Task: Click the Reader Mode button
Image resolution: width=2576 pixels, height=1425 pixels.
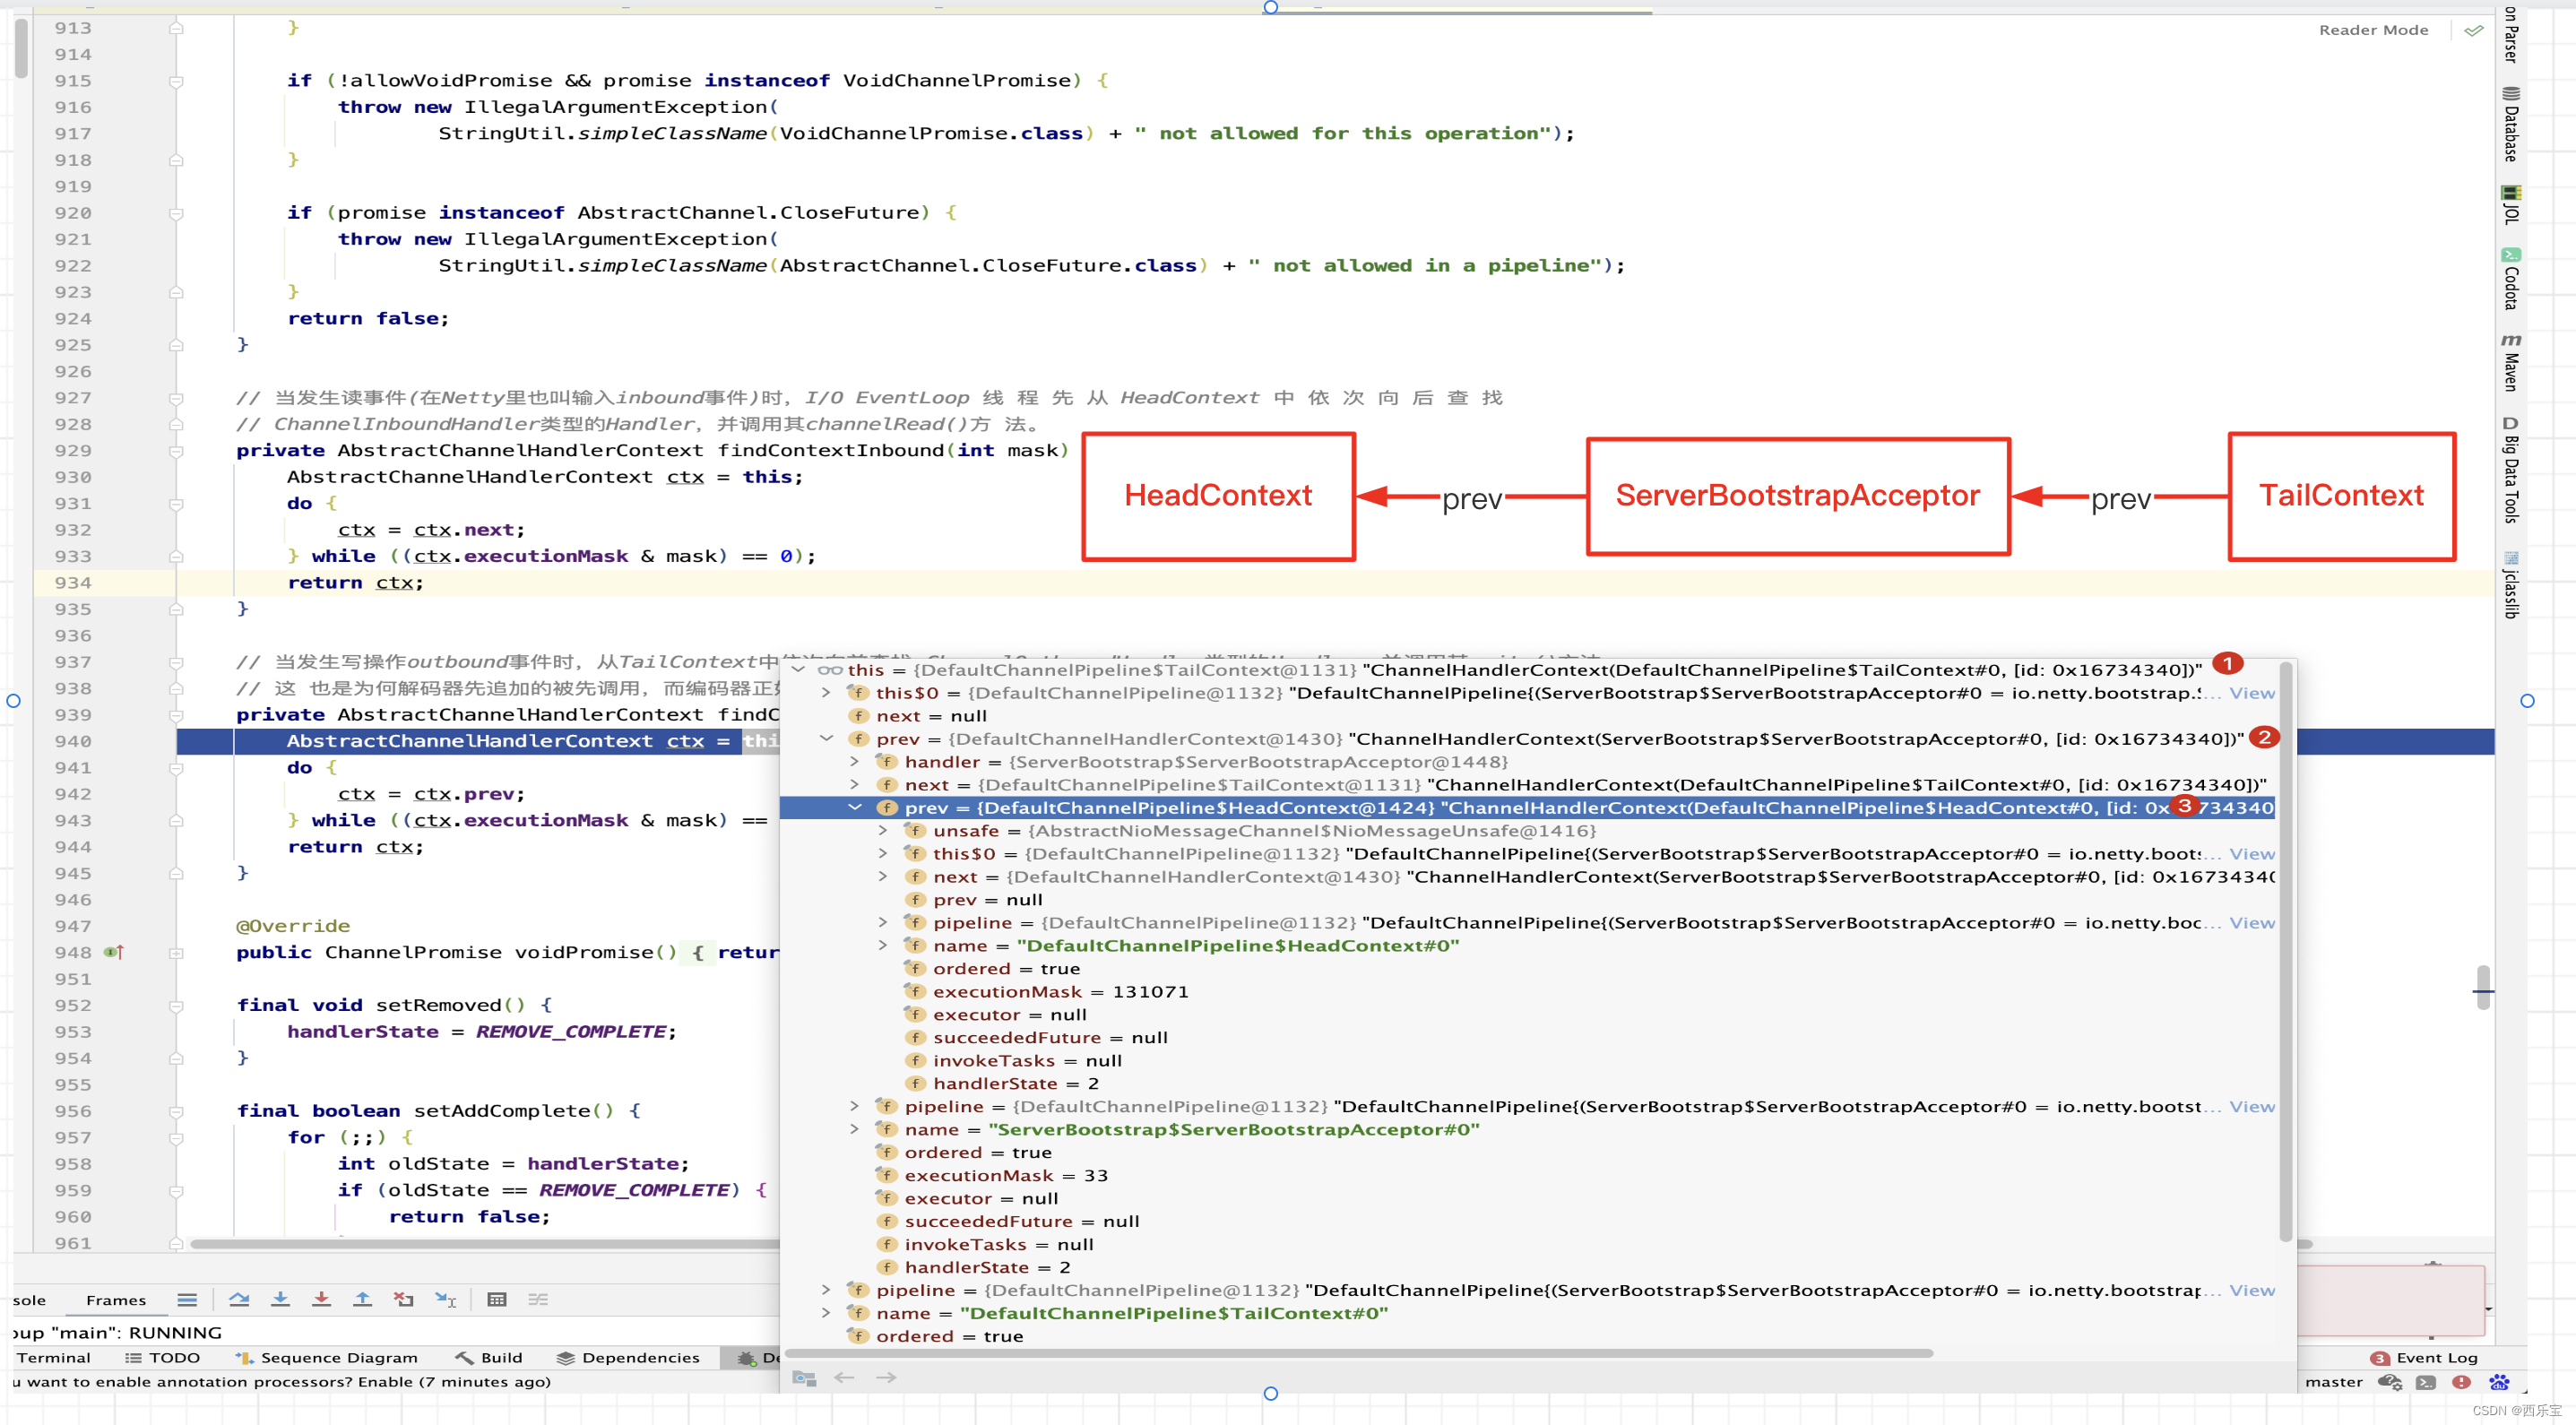Action: click(x=2373, y=30)
